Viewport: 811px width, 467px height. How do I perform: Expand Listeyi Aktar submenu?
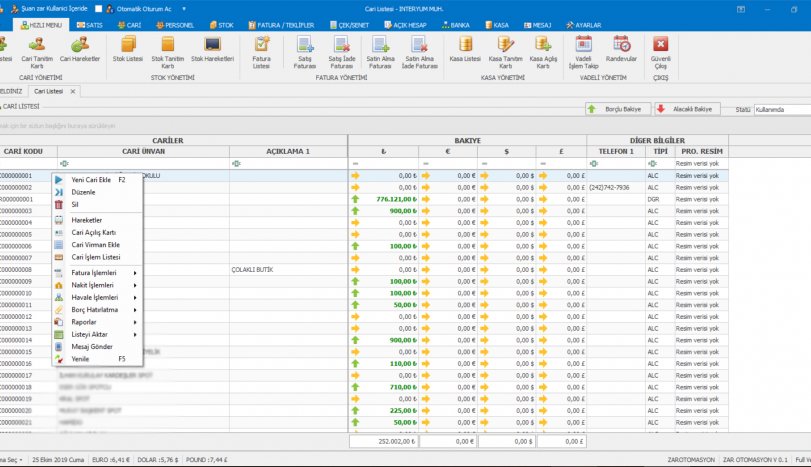pyautogui.click(x=97, y=335)
